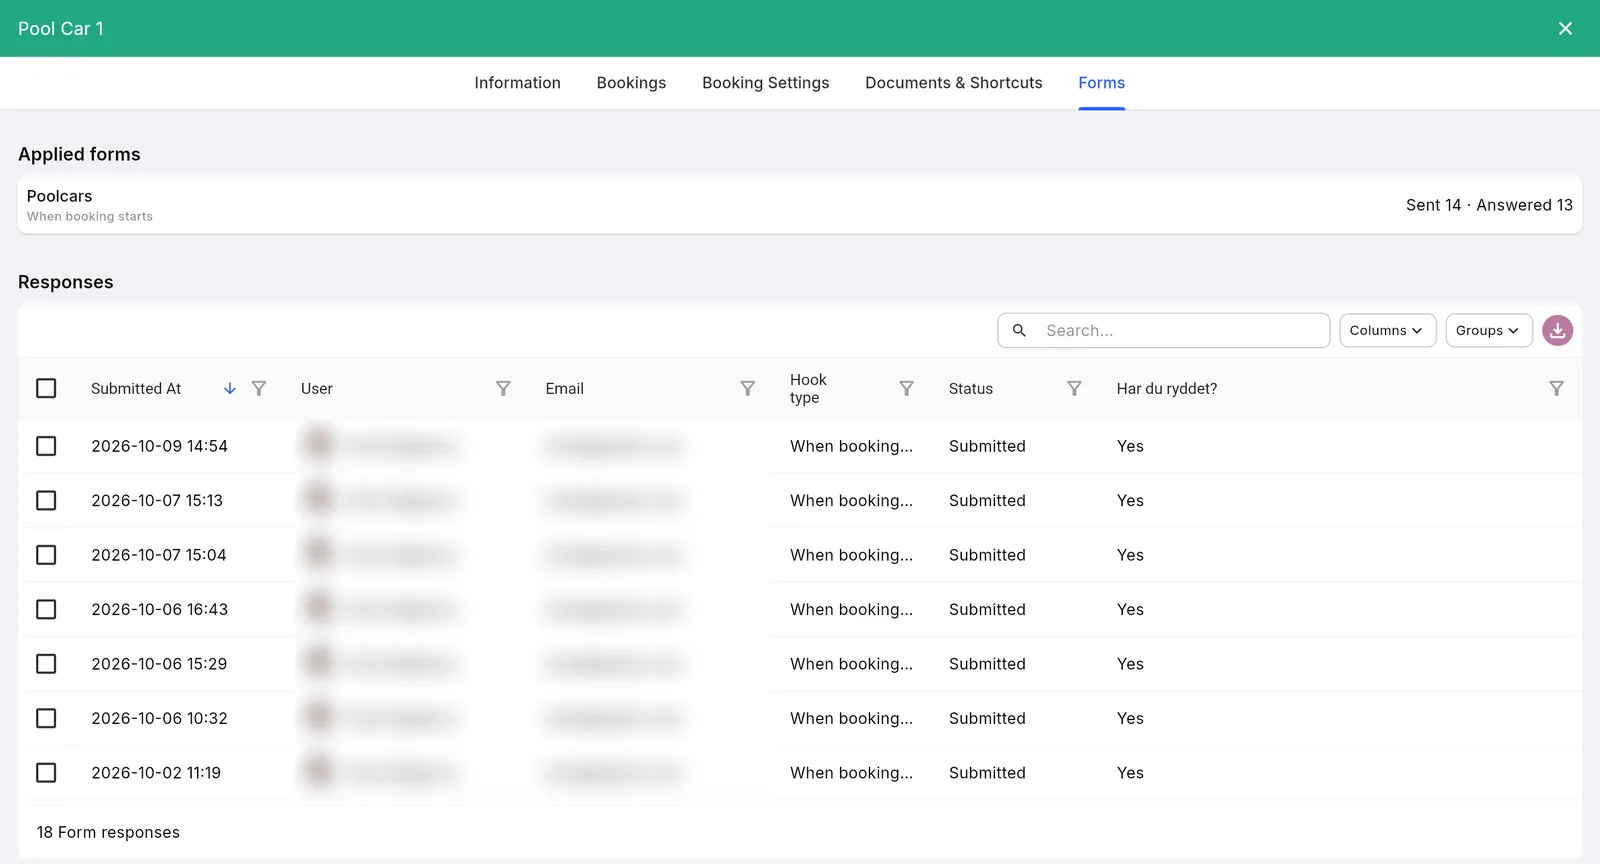Open the Documents & Shortcuts tab

tap(953, 83)
